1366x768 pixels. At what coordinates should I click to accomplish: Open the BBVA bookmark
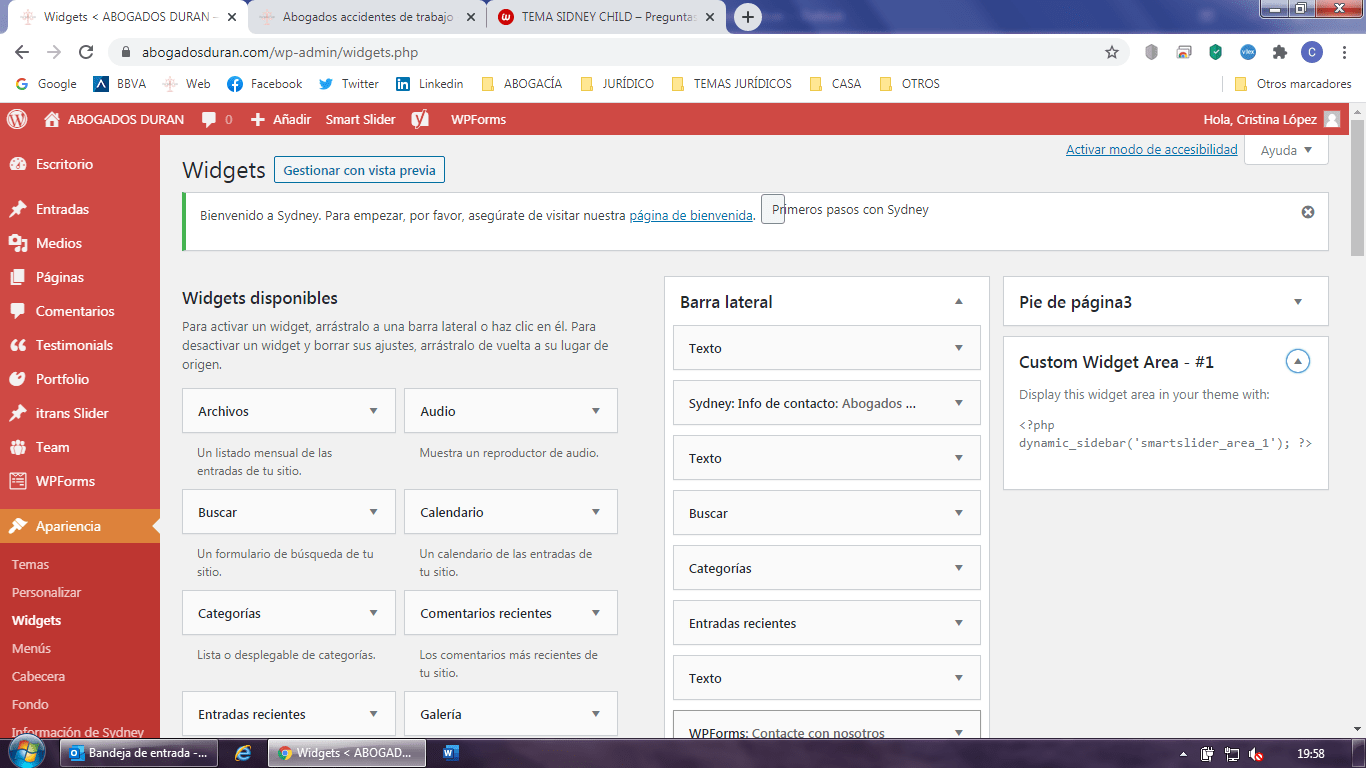121,84
